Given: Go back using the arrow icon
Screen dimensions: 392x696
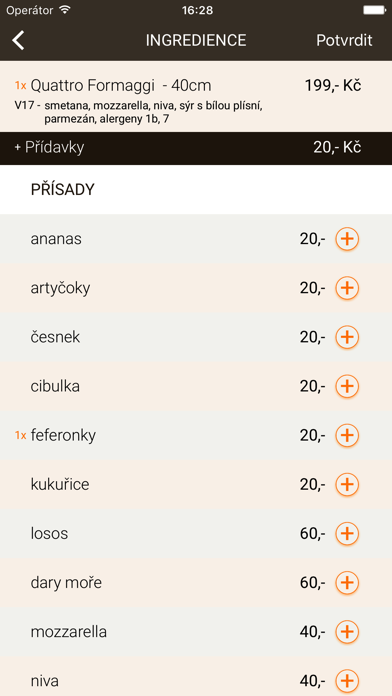Looking at the screenshot, I should [x=18, y=40].
